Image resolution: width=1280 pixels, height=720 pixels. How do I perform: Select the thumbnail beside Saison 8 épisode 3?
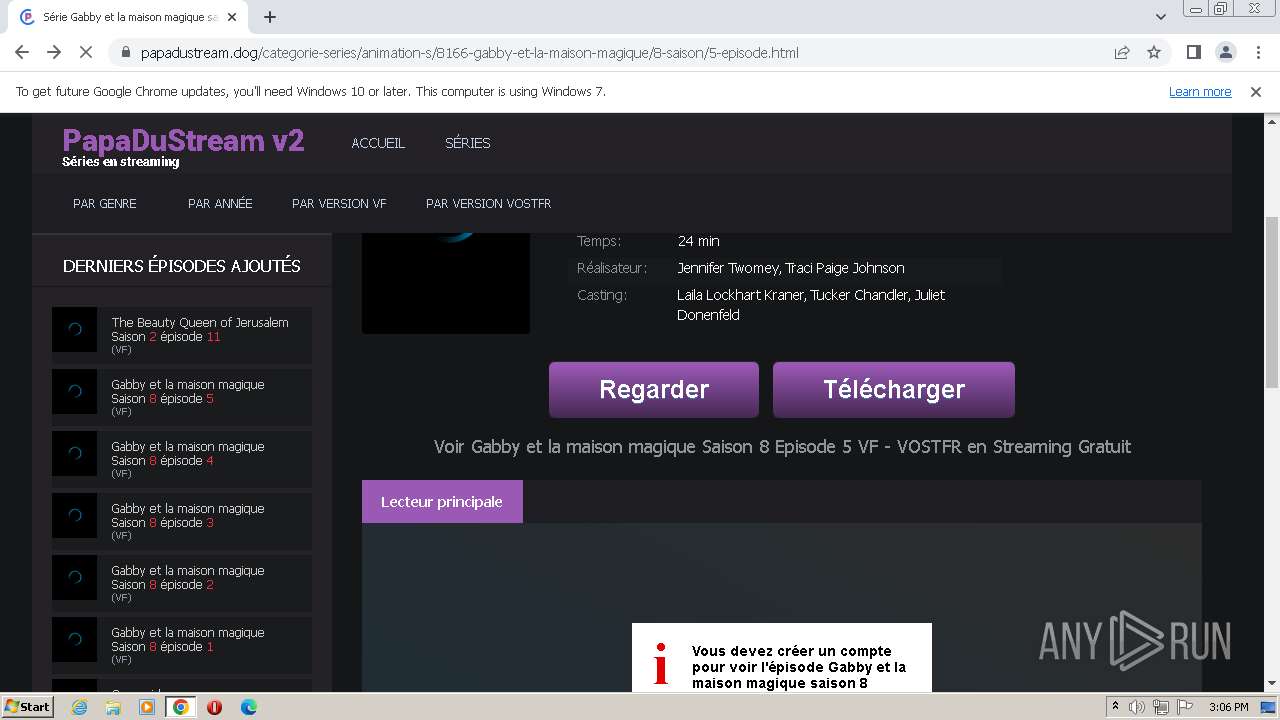click(x=75, y=515)
